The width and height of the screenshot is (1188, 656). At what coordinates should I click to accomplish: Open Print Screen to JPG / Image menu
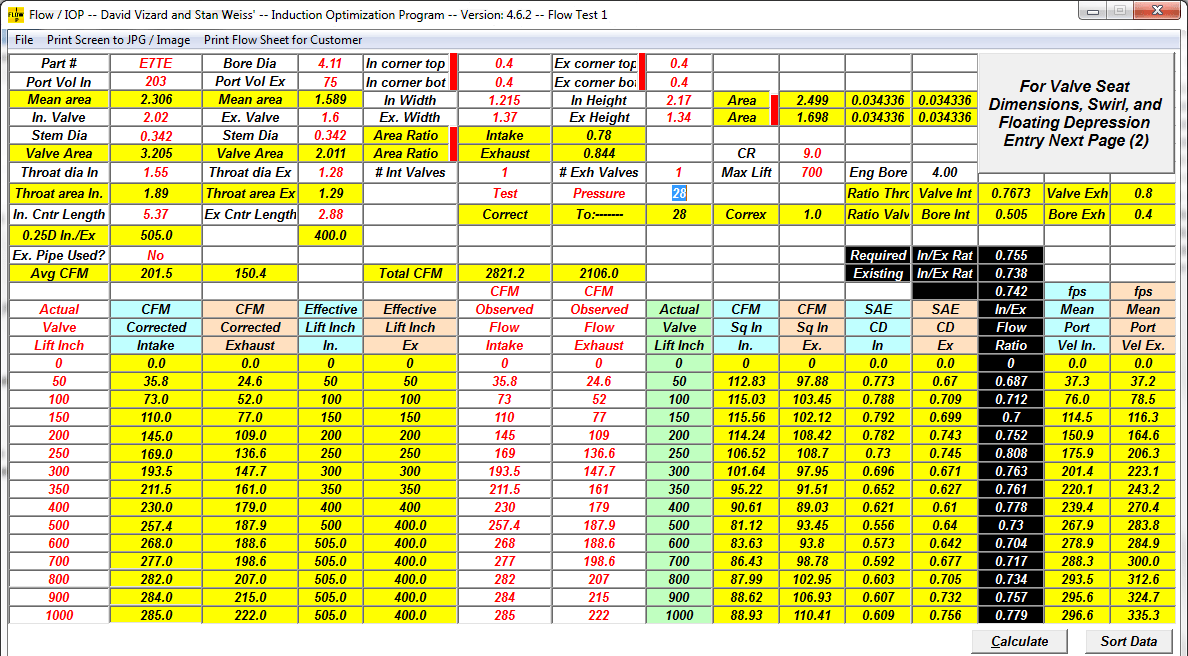tap(119, 40)
